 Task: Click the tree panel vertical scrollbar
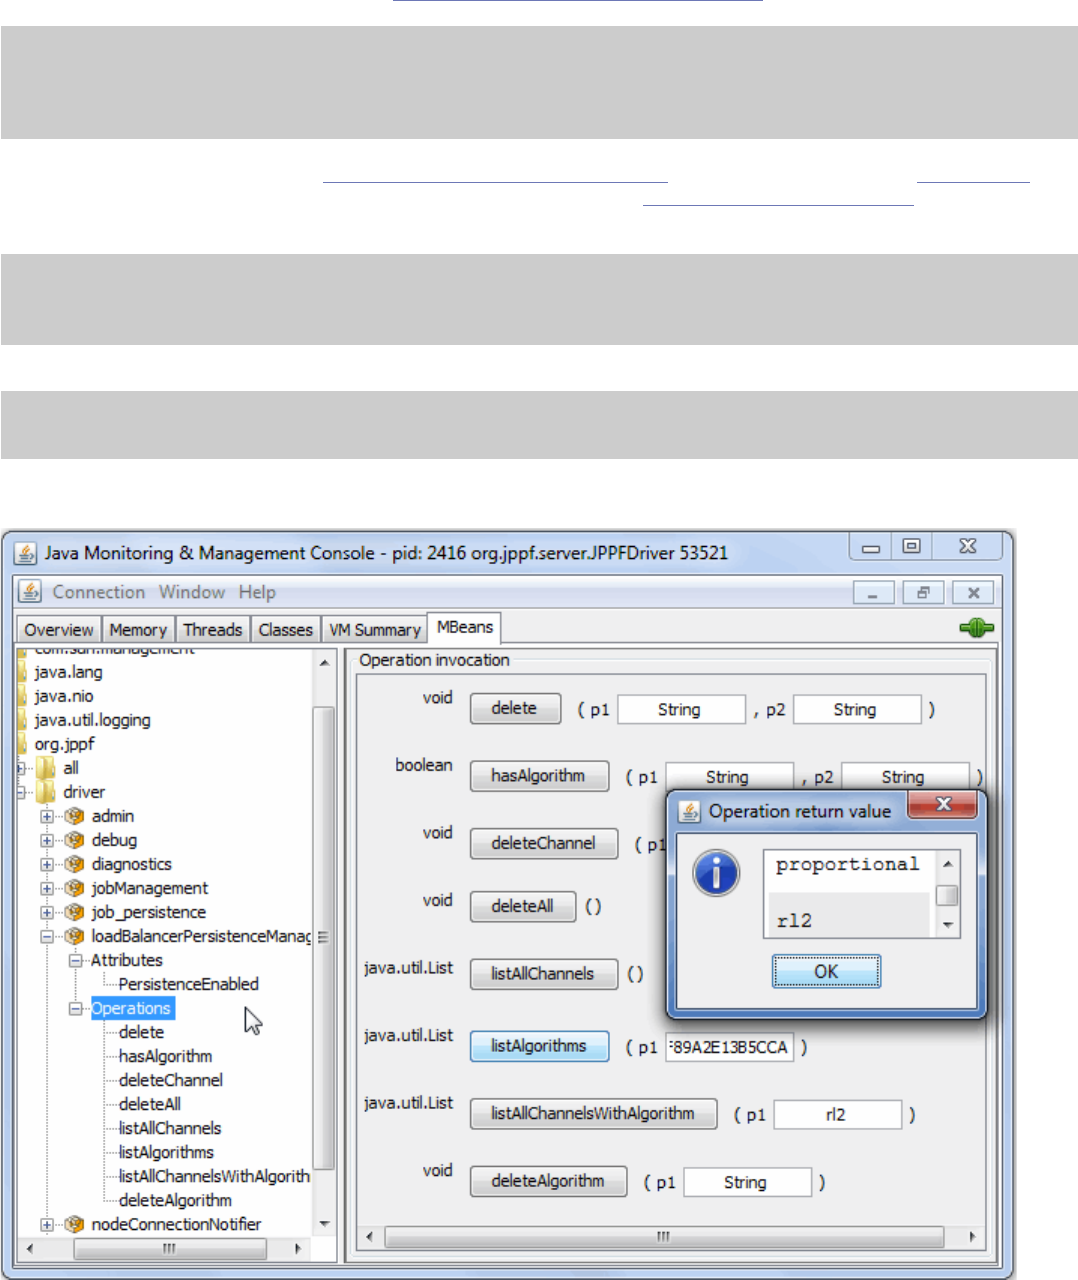[323, 938]
